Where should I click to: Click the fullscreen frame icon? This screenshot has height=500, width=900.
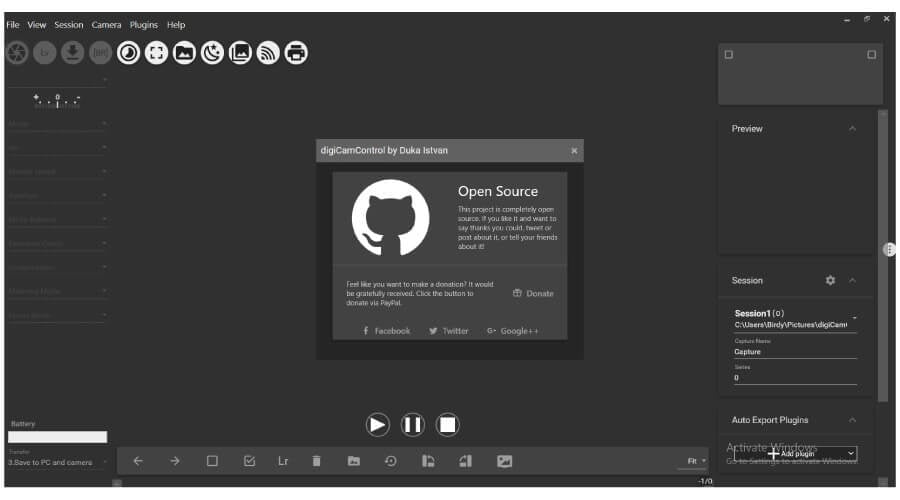click(x=156, y=53)
